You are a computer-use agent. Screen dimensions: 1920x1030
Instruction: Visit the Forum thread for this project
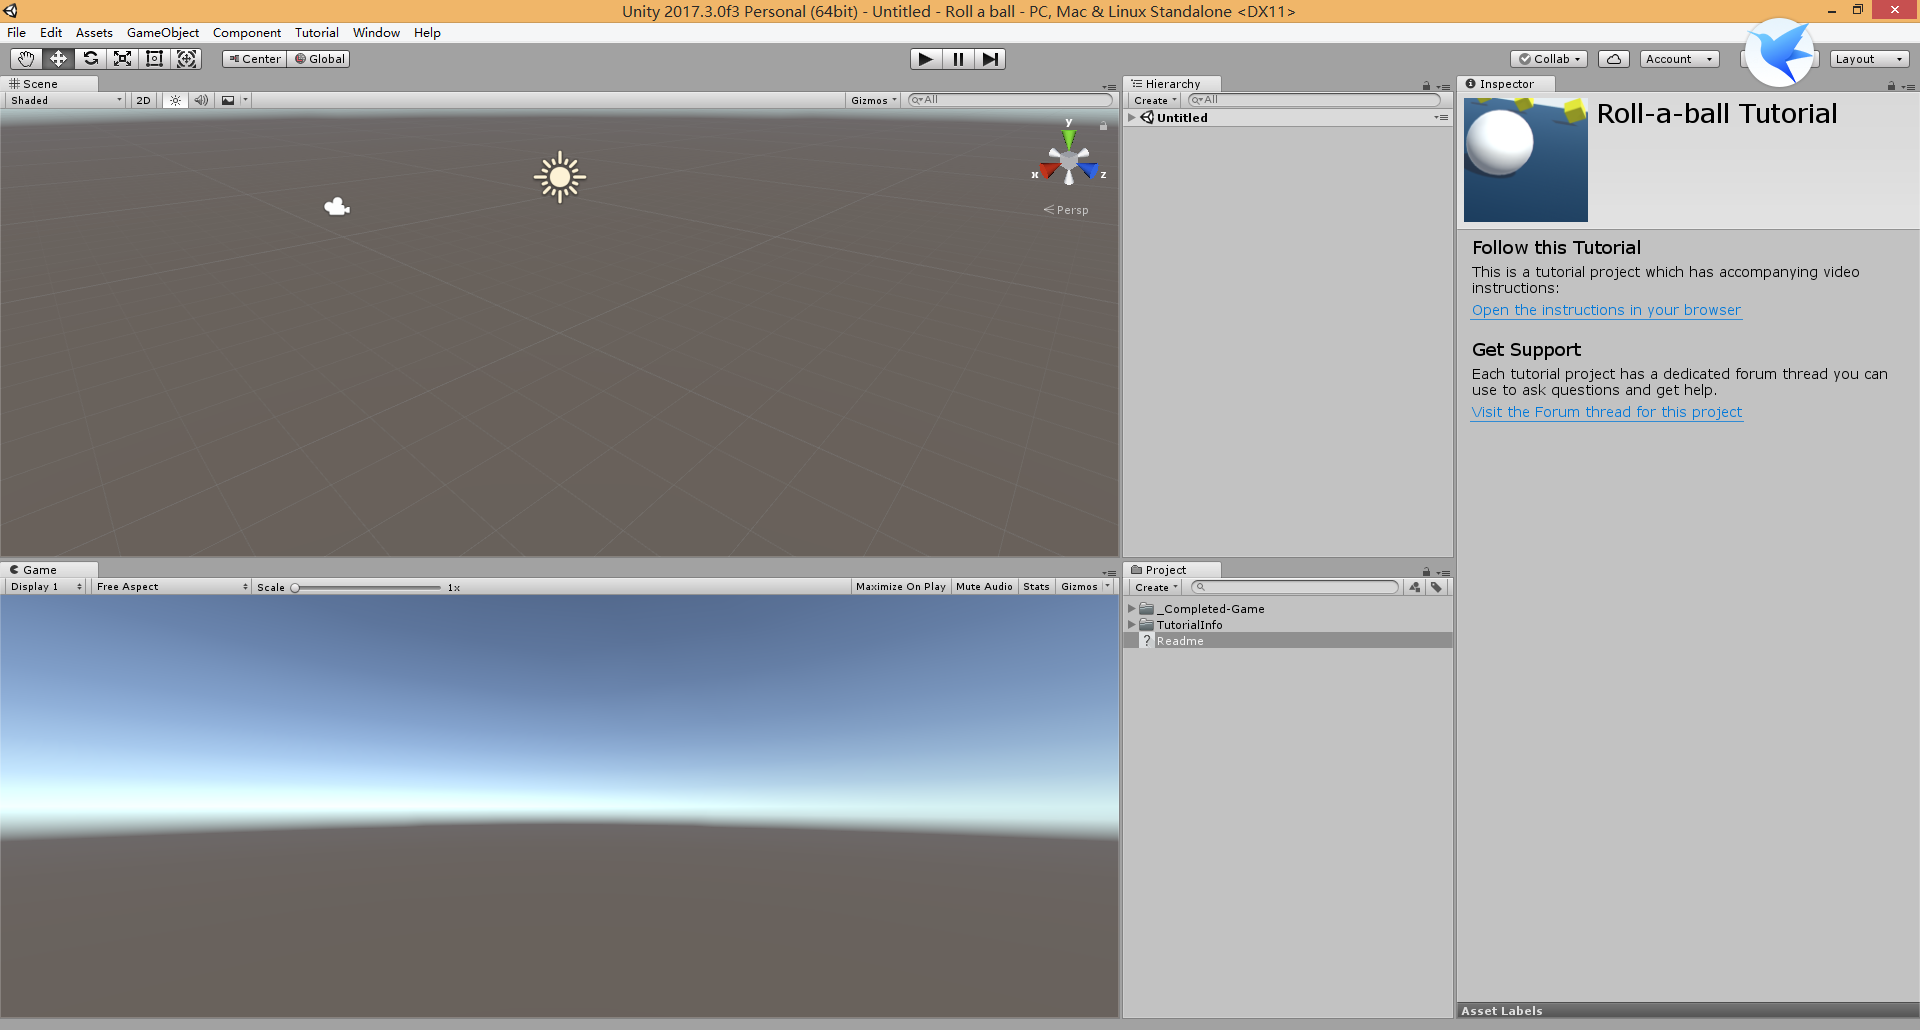pyautogui.click(x=1606, y=412)
